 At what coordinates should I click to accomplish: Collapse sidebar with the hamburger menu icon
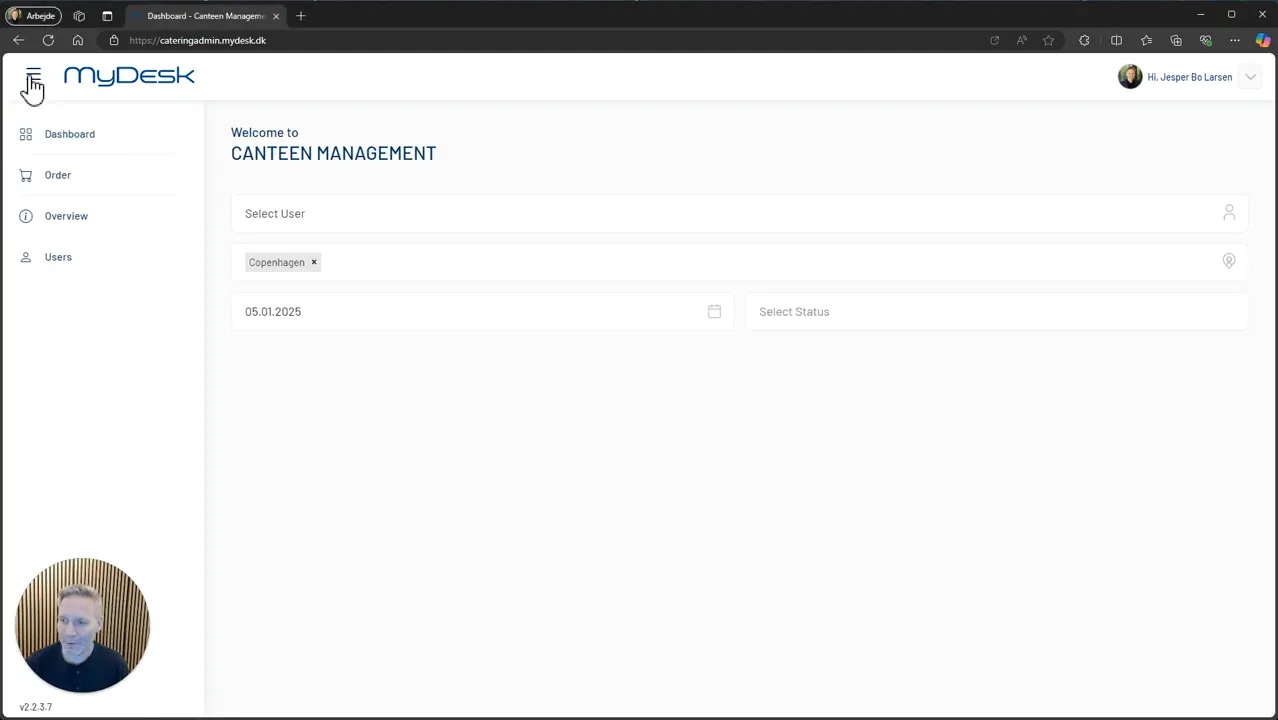pos(34,76)
